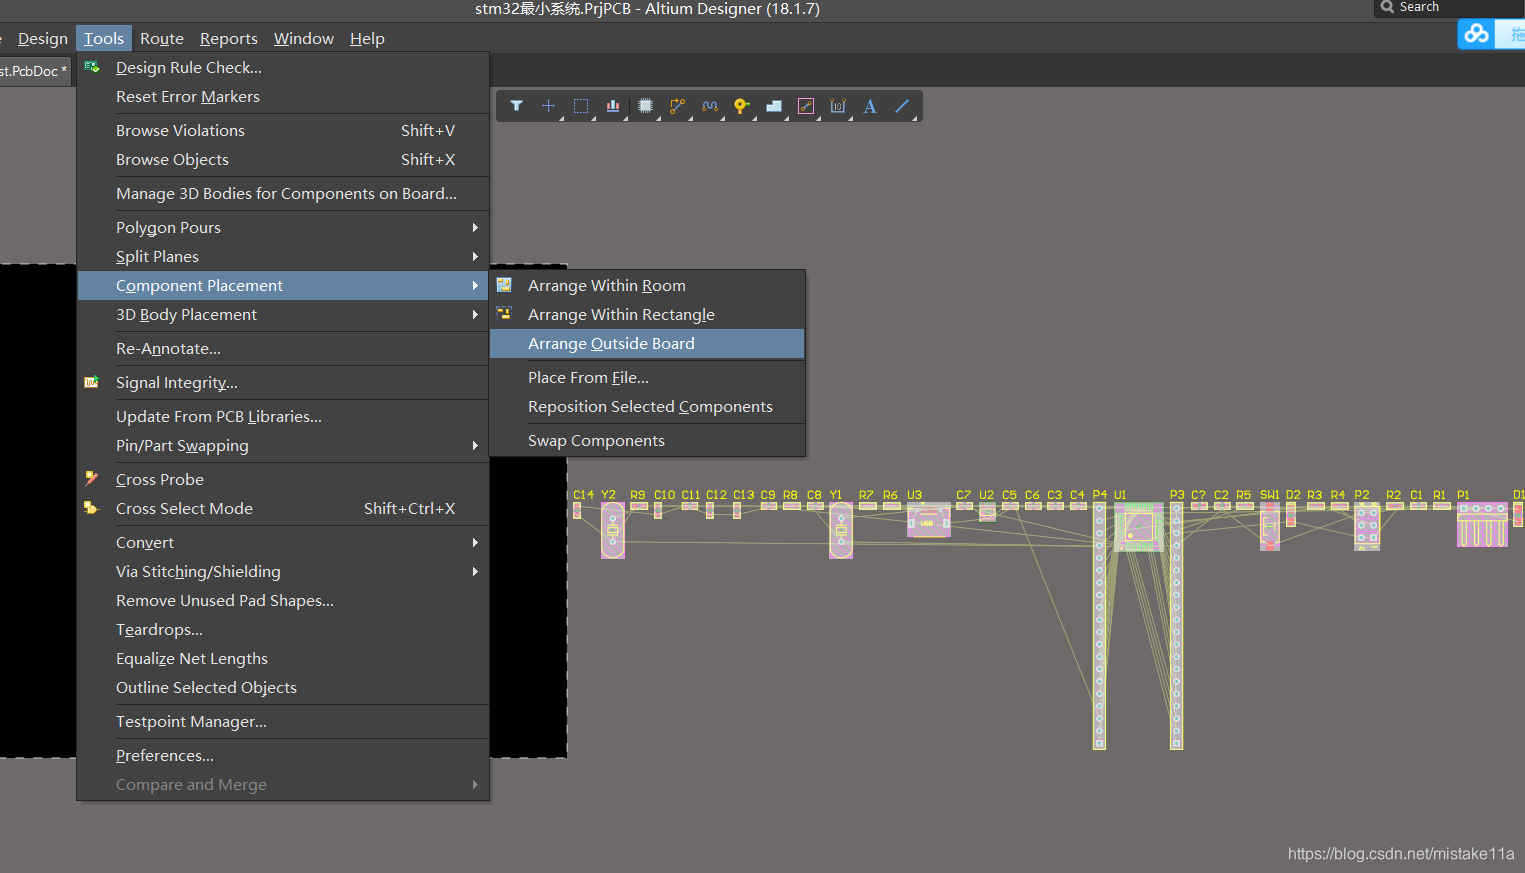
Task: Click Design Rule Check menu entry
Action: click(x=188, y=68)
